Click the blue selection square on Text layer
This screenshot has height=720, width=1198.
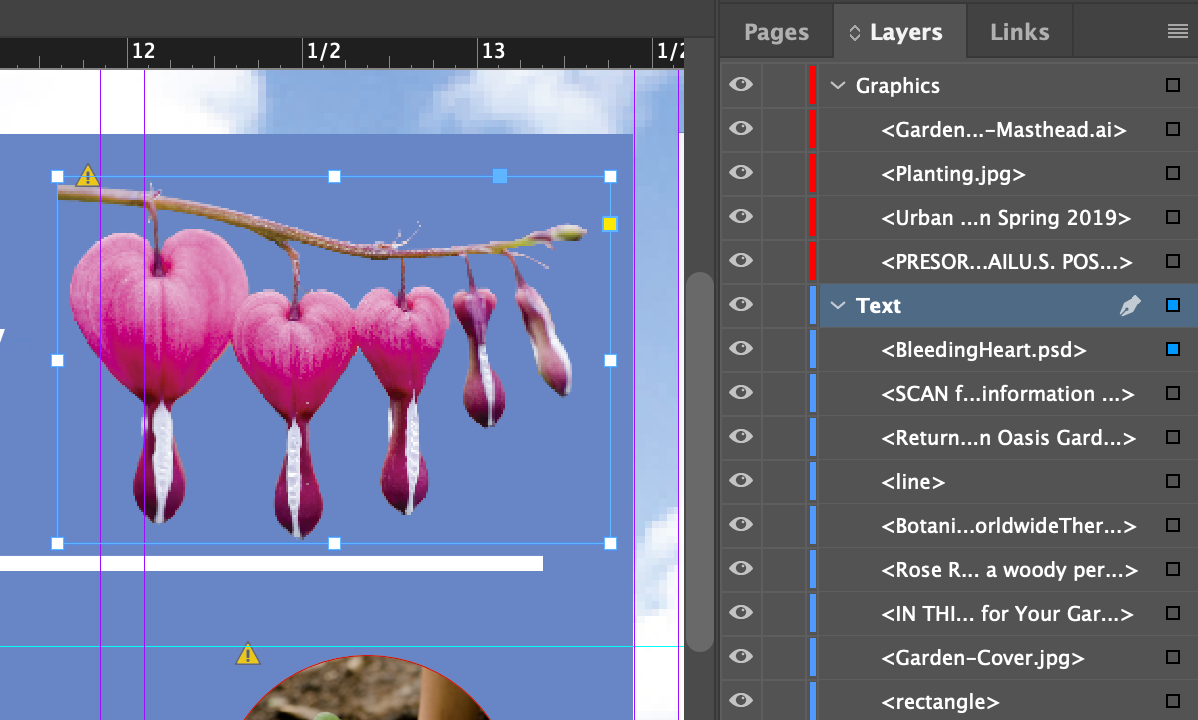point(1173,305)
